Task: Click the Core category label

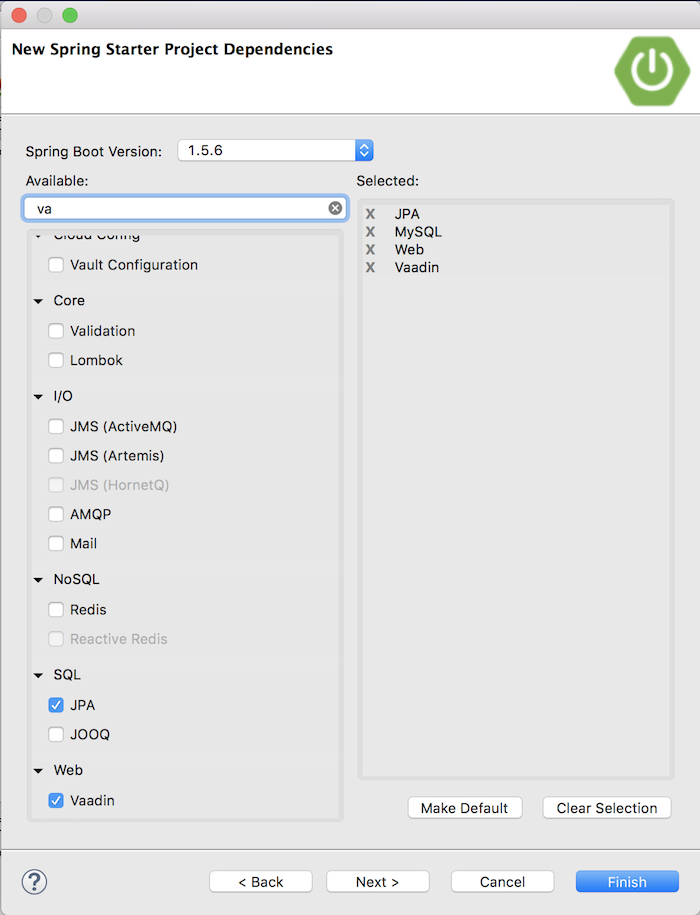Action: (69, 301)
